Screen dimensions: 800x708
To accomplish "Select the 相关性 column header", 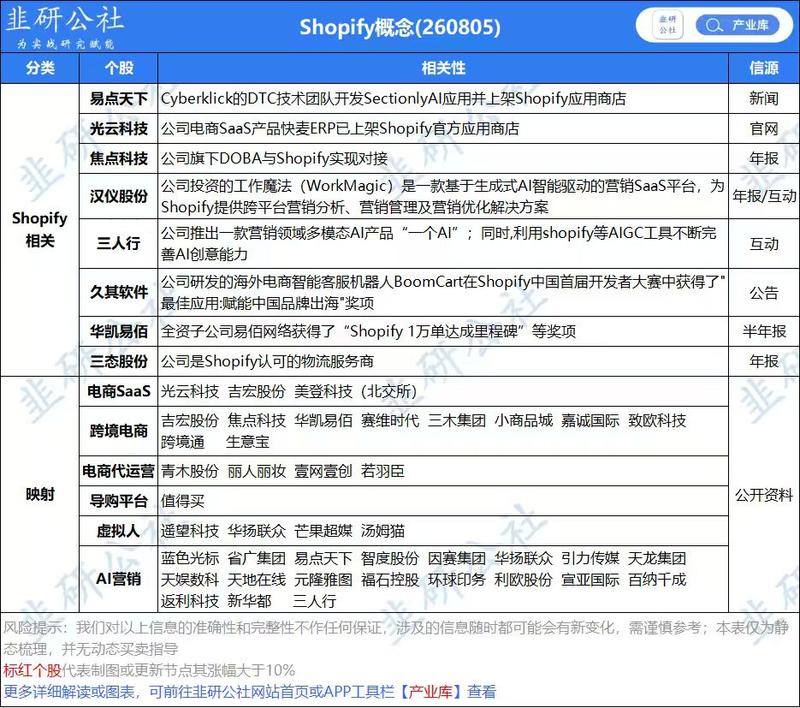I will 443,68.
